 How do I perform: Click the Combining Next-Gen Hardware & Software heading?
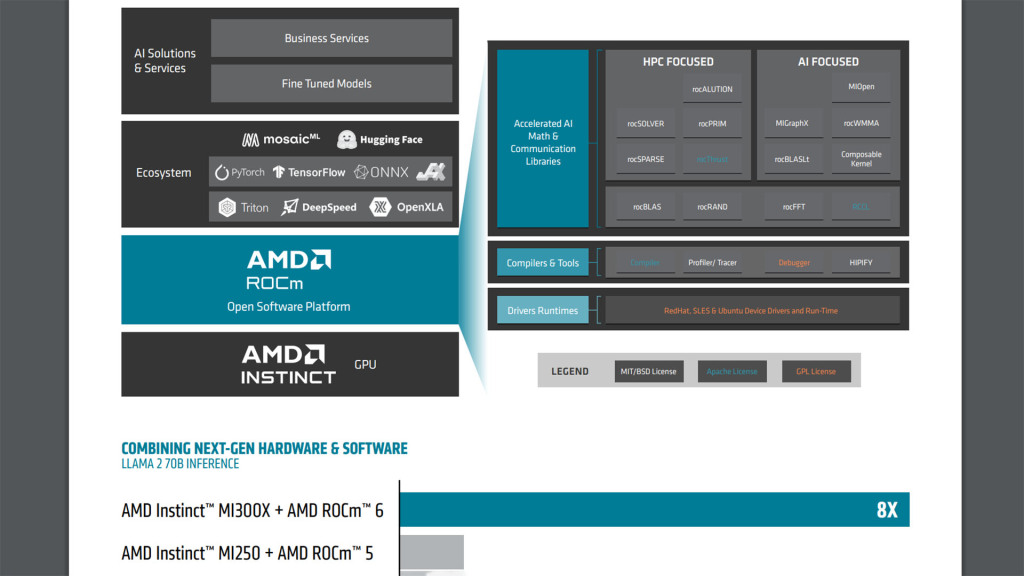coord(264,448)
